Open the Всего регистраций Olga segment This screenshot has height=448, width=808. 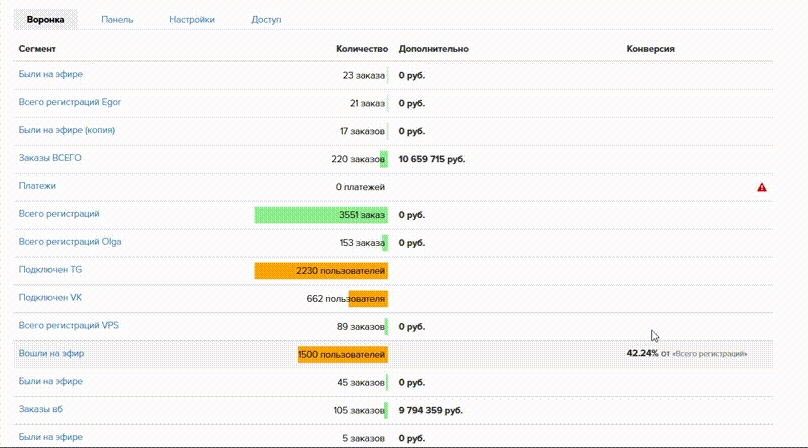point(70,242)
